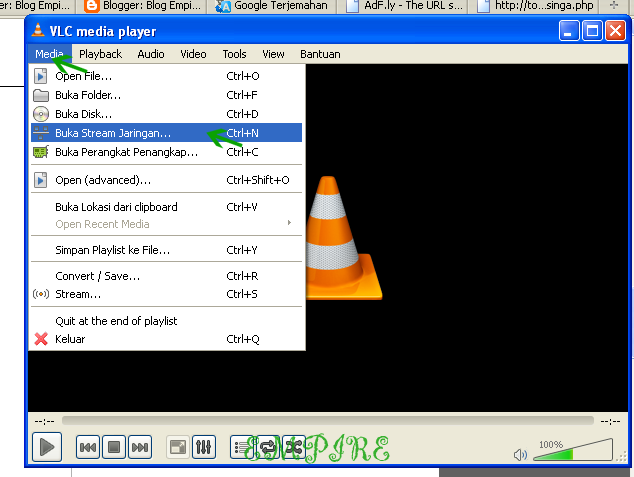This screenshot has height=477, width=634.
Task: Choose Buka Folder... menu entry
Action: (166, 95)
